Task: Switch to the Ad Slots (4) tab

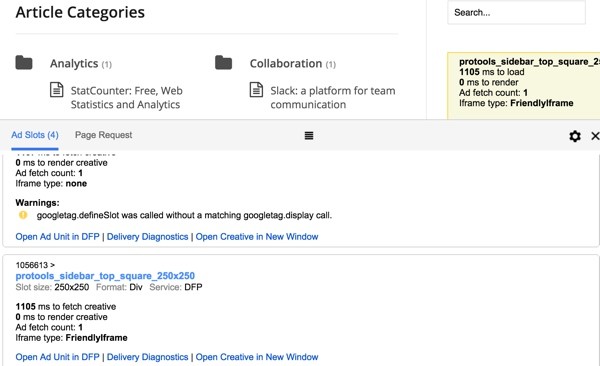Action: click(35, 135)
